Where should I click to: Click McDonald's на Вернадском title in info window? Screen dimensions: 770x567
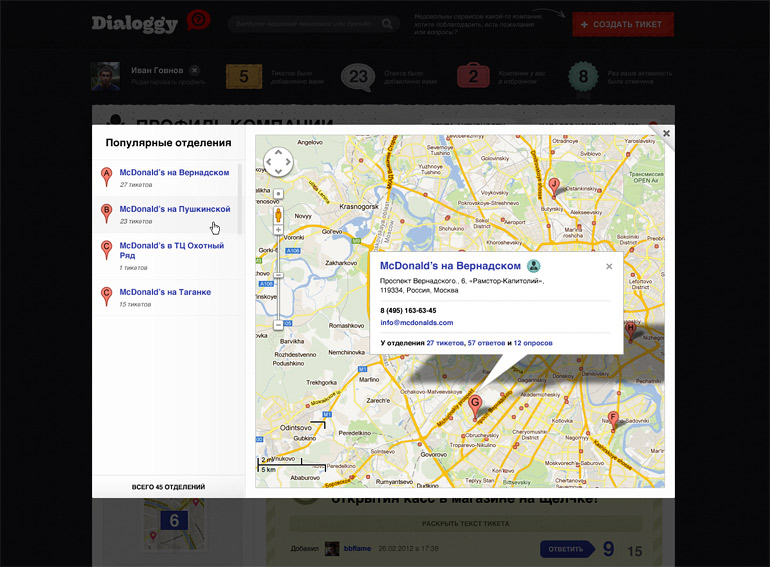coord(450,266)
